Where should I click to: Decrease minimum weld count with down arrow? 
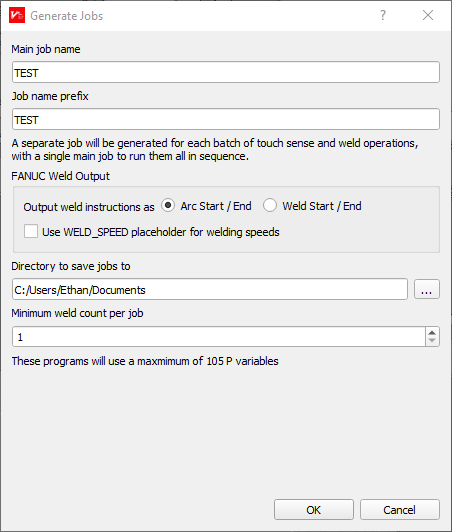click(x=432, y=341)
